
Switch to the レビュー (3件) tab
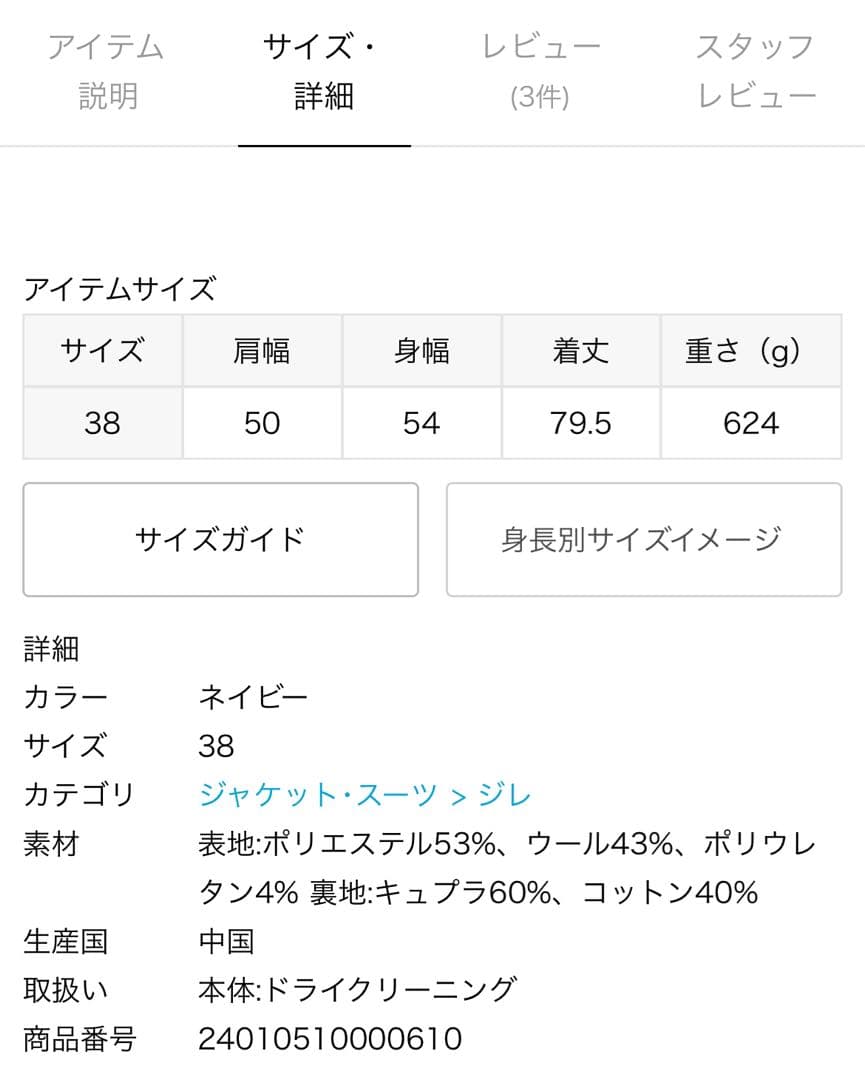541,72
